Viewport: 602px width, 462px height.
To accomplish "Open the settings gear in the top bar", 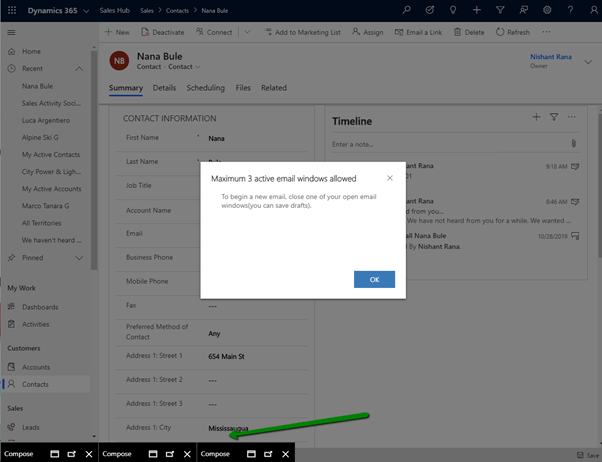I will coord(547,9).
